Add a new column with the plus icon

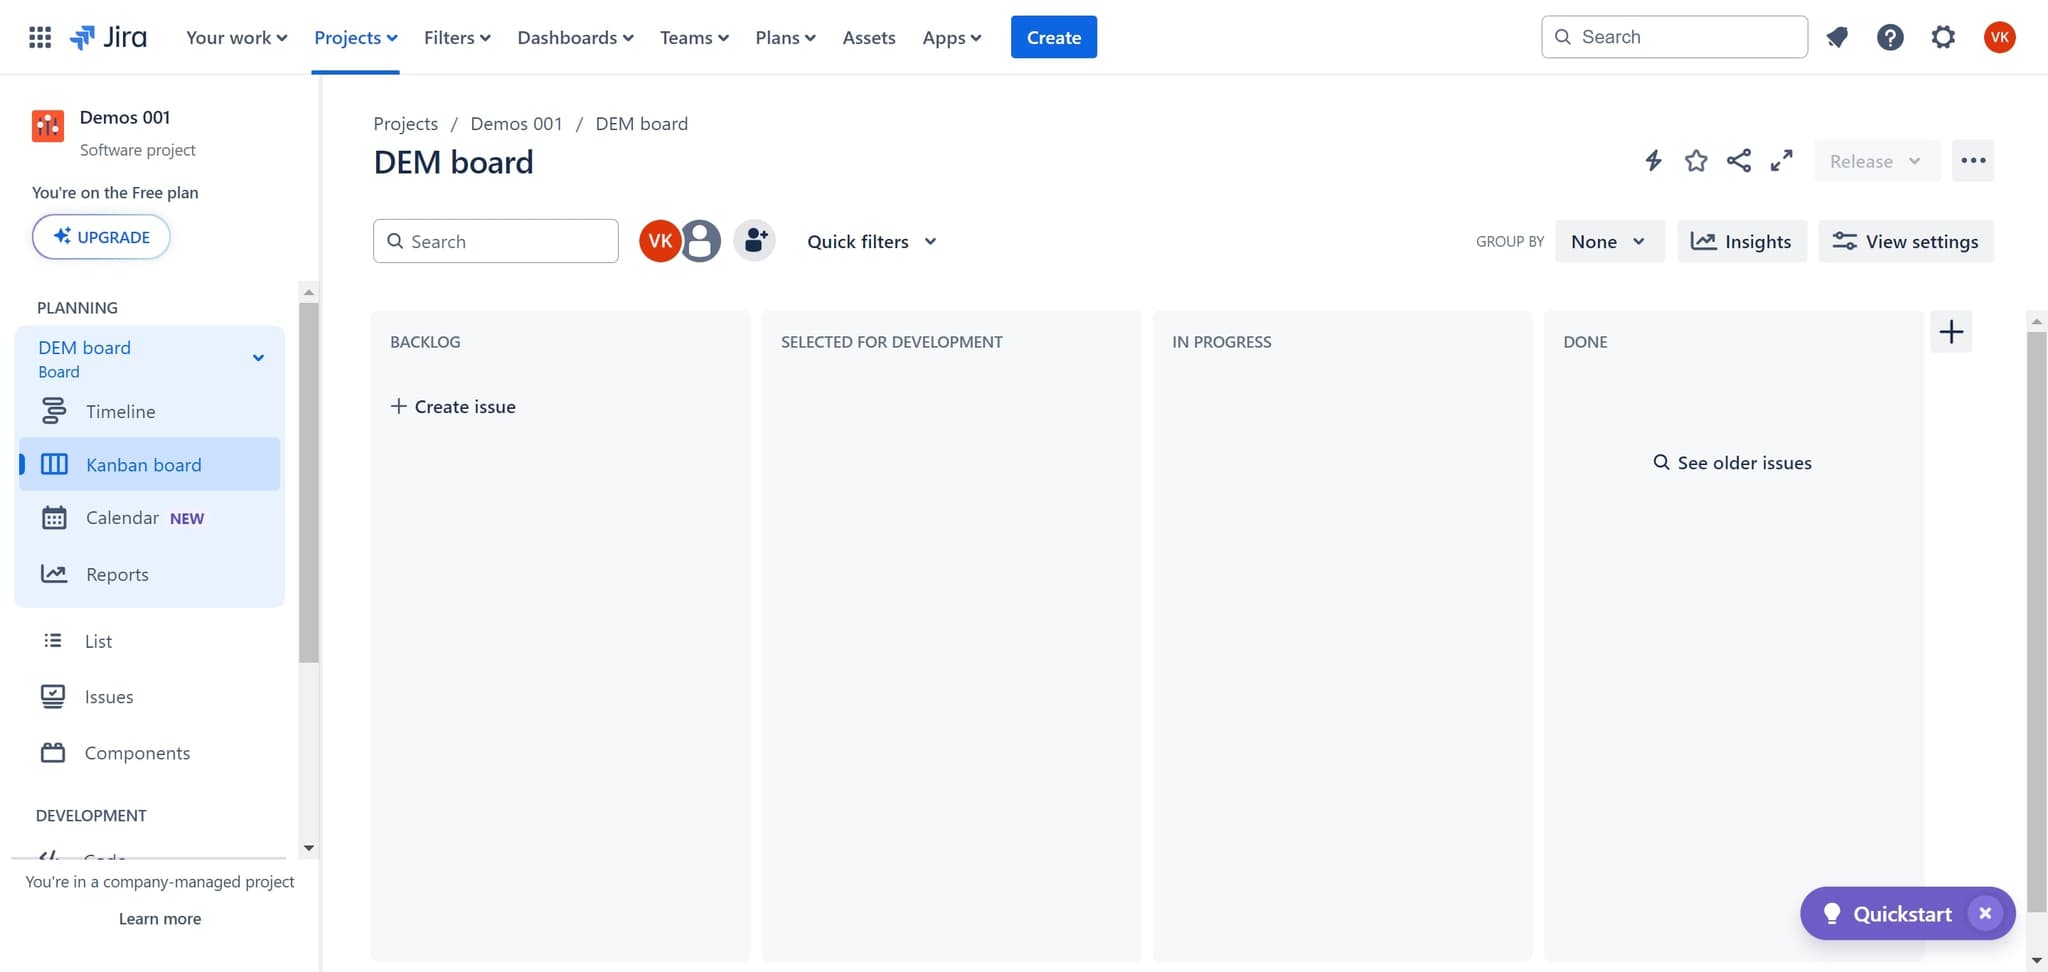[x=1950, y=331]
